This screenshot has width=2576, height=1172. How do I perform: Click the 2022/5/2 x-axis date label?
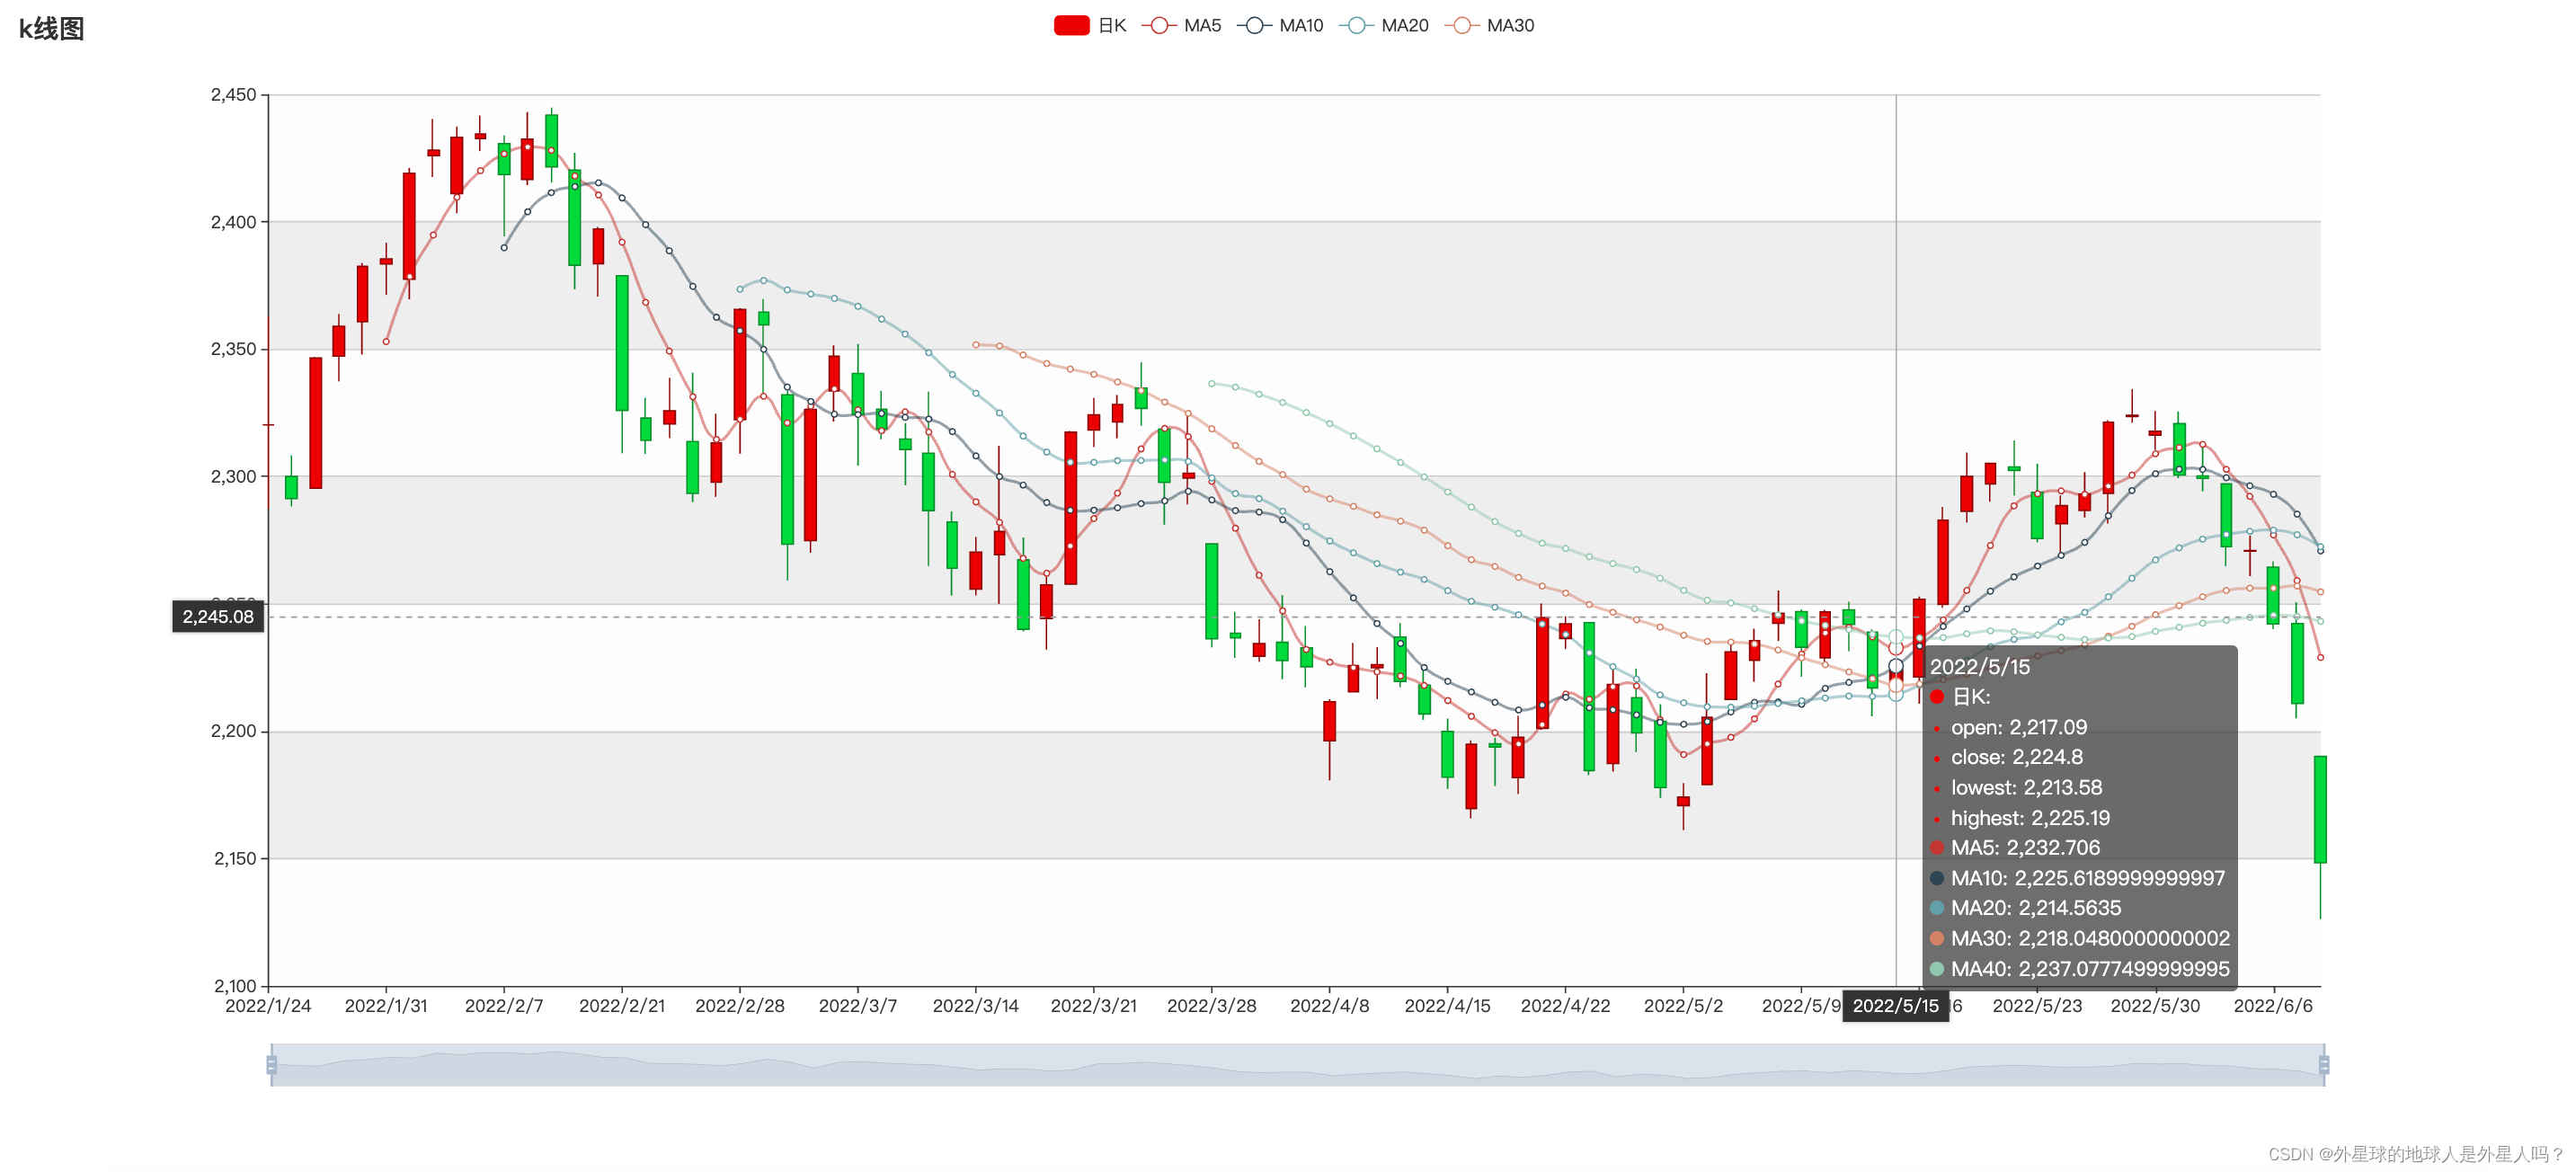1684,1006
